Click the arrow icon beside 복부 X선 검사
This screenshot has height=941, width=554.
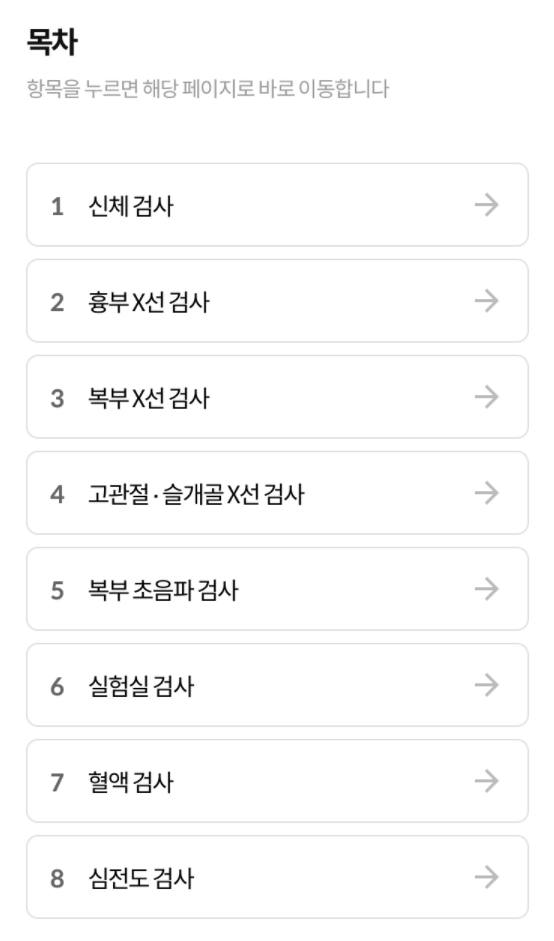486,397
